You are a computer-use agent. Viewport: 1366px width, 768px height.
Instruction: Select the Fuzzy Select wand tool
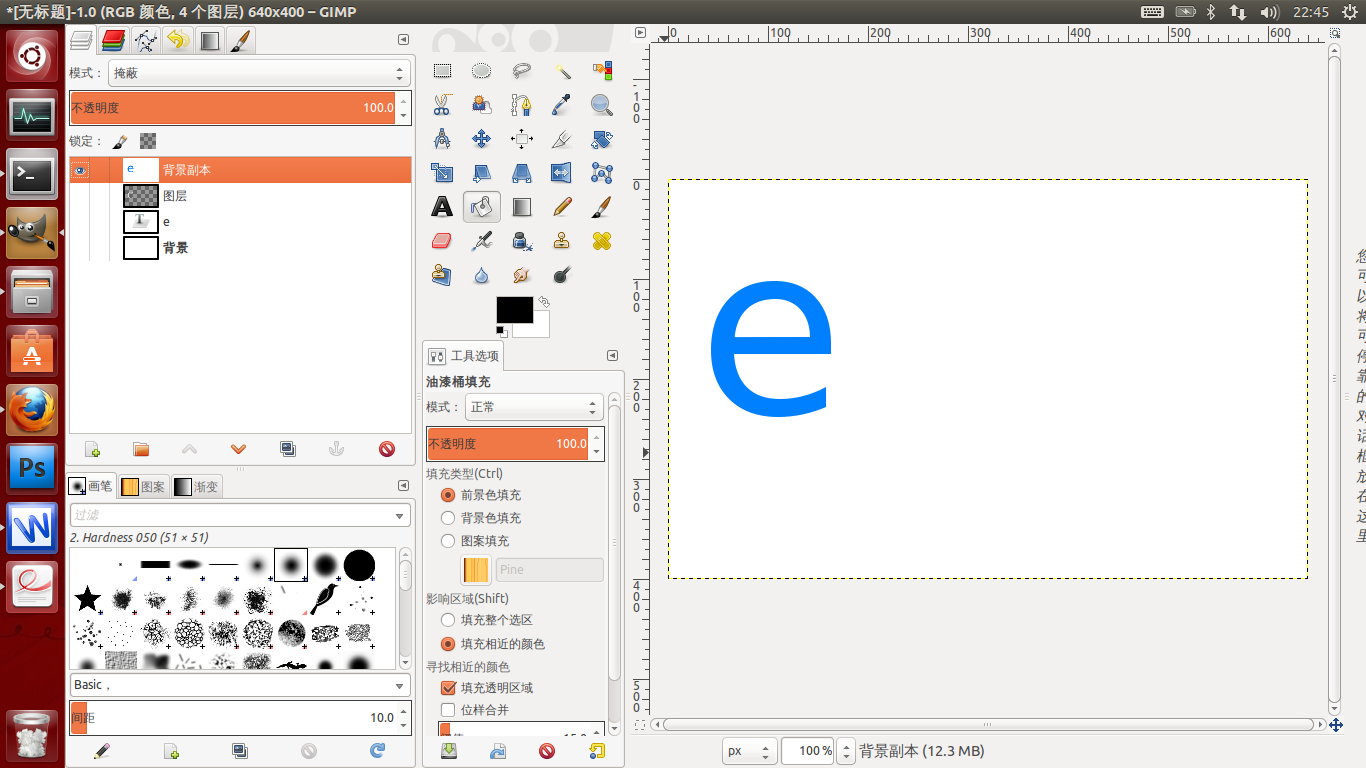[562, 71]
